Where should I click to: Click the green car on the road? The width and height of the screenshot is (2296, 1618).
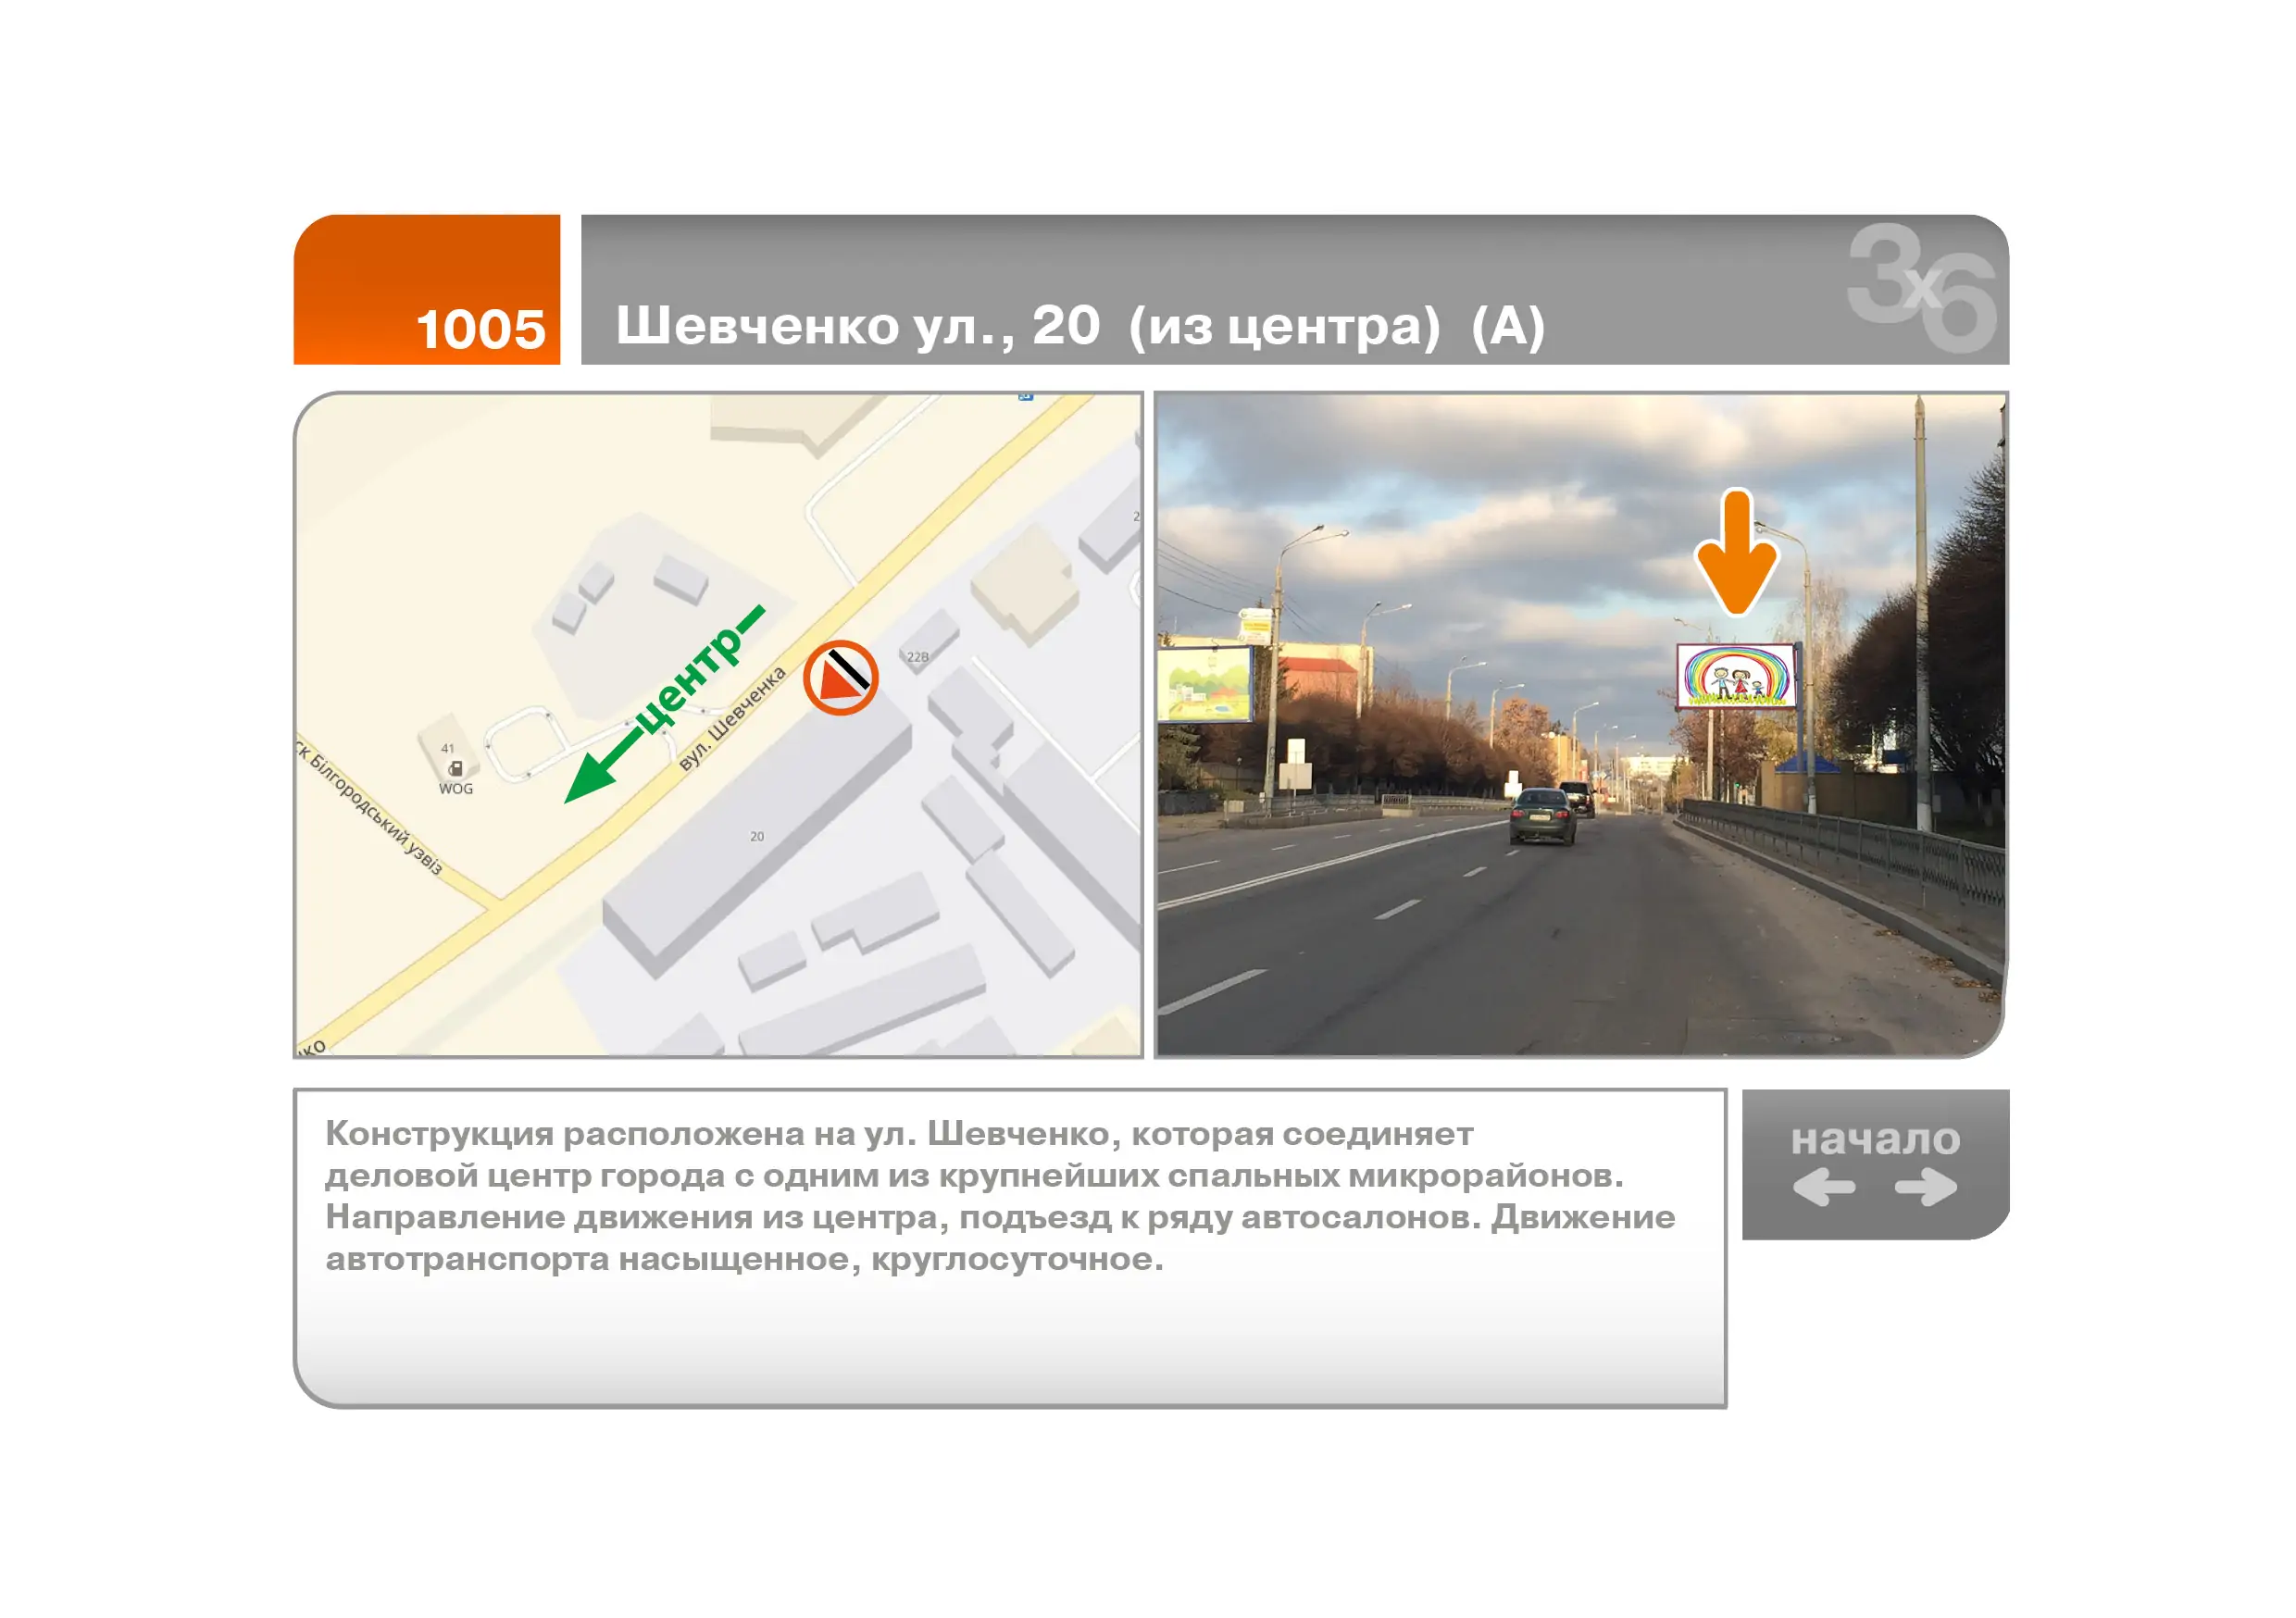pos(1542,815)
